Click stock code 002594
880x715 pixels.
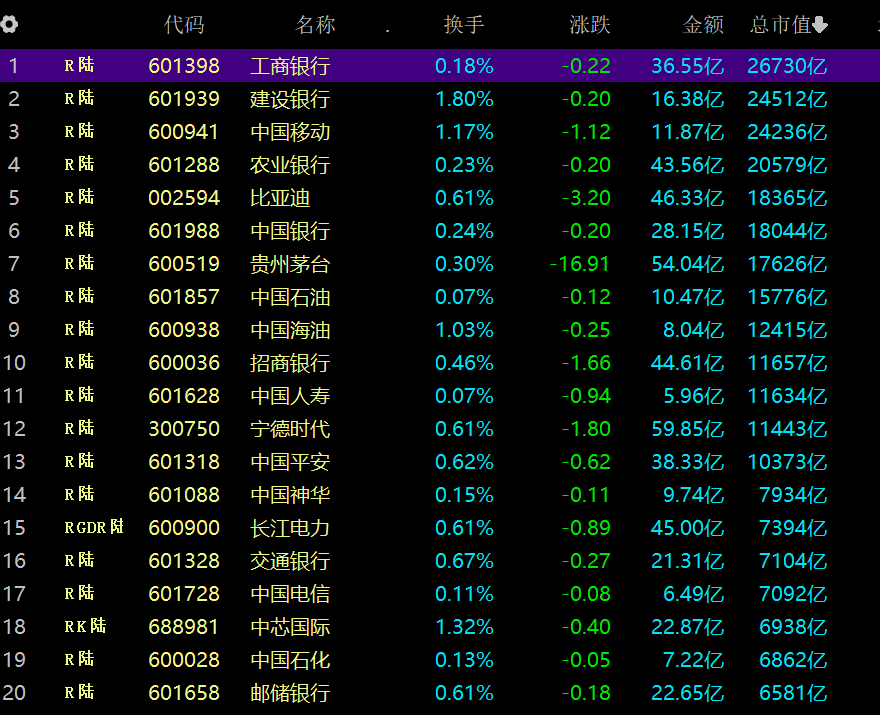pos(184,198)
